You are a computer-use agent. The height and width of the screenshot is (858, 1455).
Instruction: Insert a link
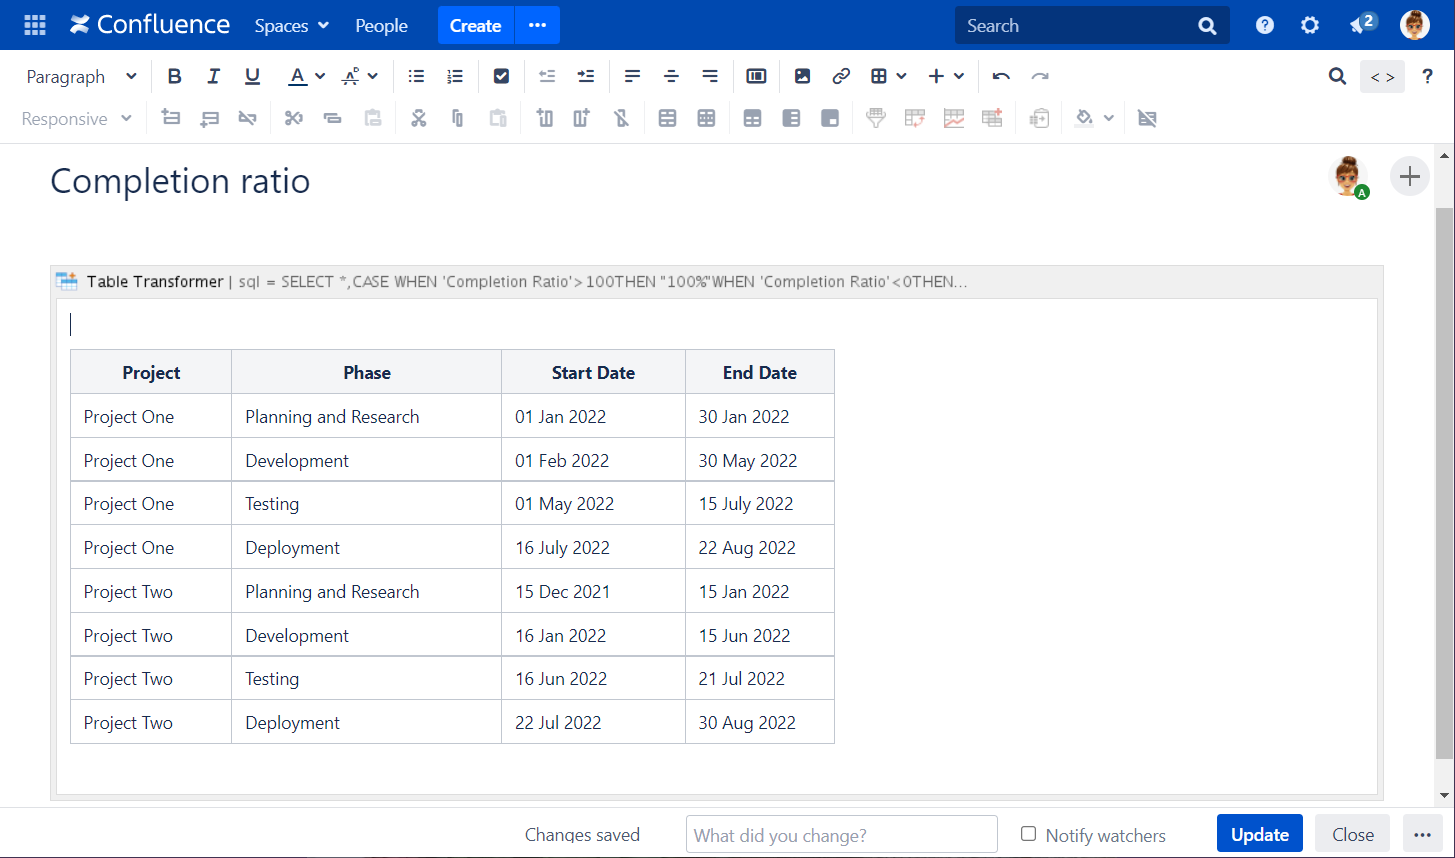pyautogui.click(x=841, y=76)
